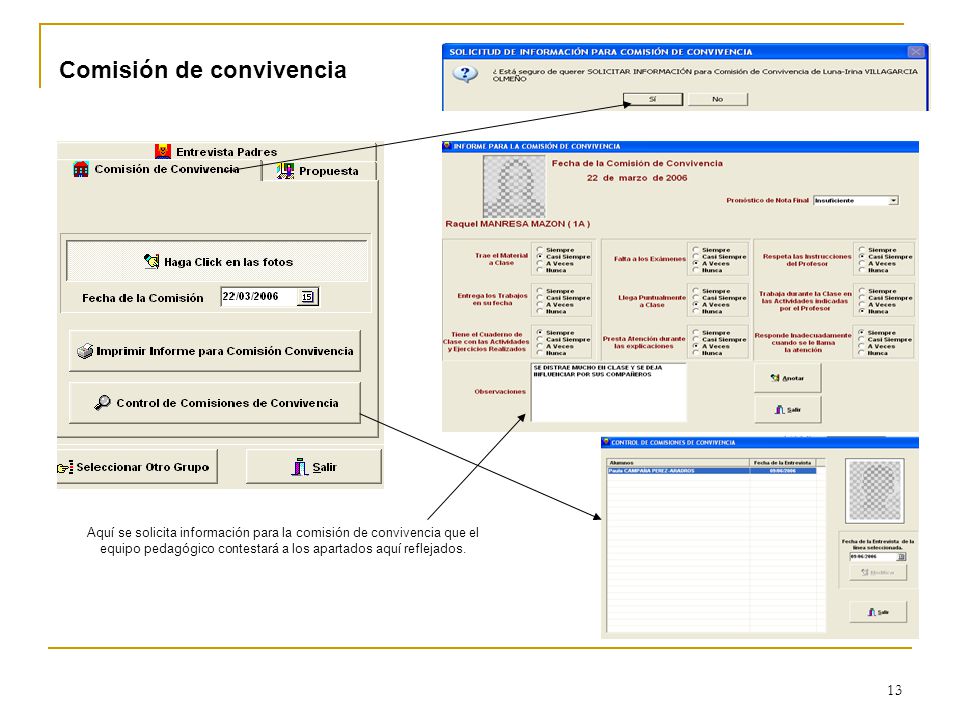
Task: Click Raquel MANRESA MAZON's photo
Action: tap(514, 186)
